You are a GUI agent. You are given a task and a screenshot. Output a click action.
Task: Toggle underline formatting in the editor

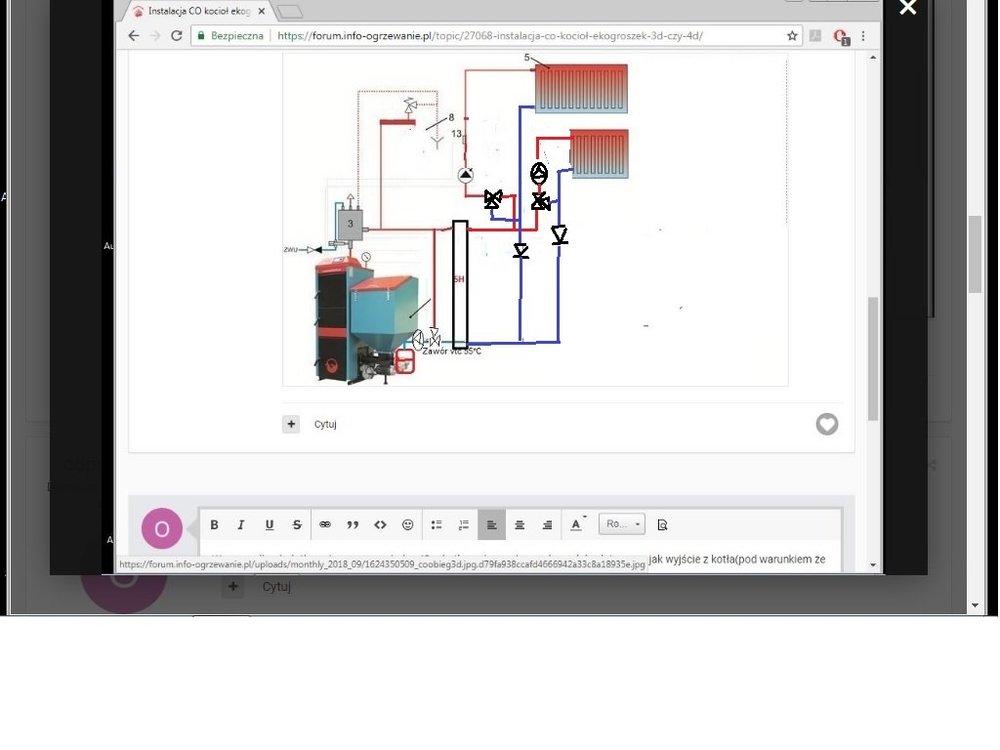(x=269, y=525)
